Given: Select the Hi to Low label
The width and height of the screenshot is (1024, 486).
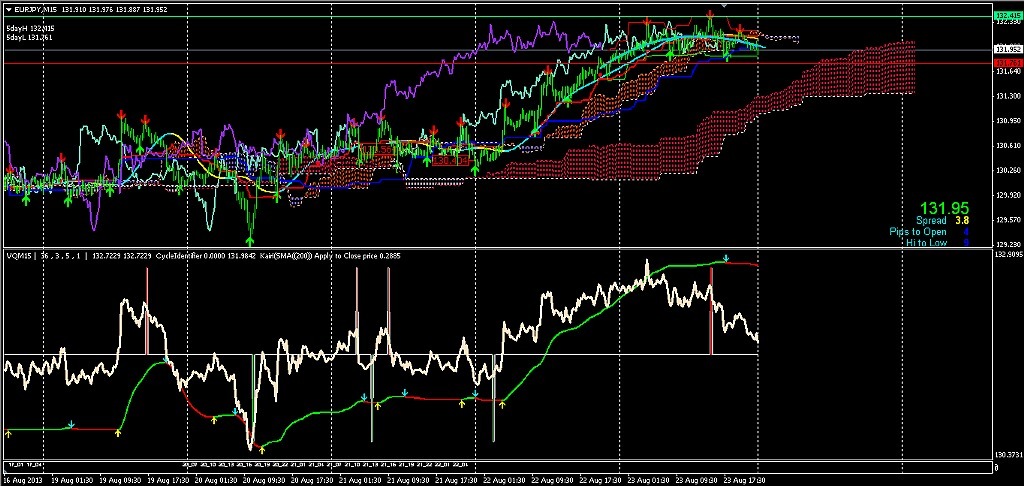Looking at the screenshot, I should [926, 242].
